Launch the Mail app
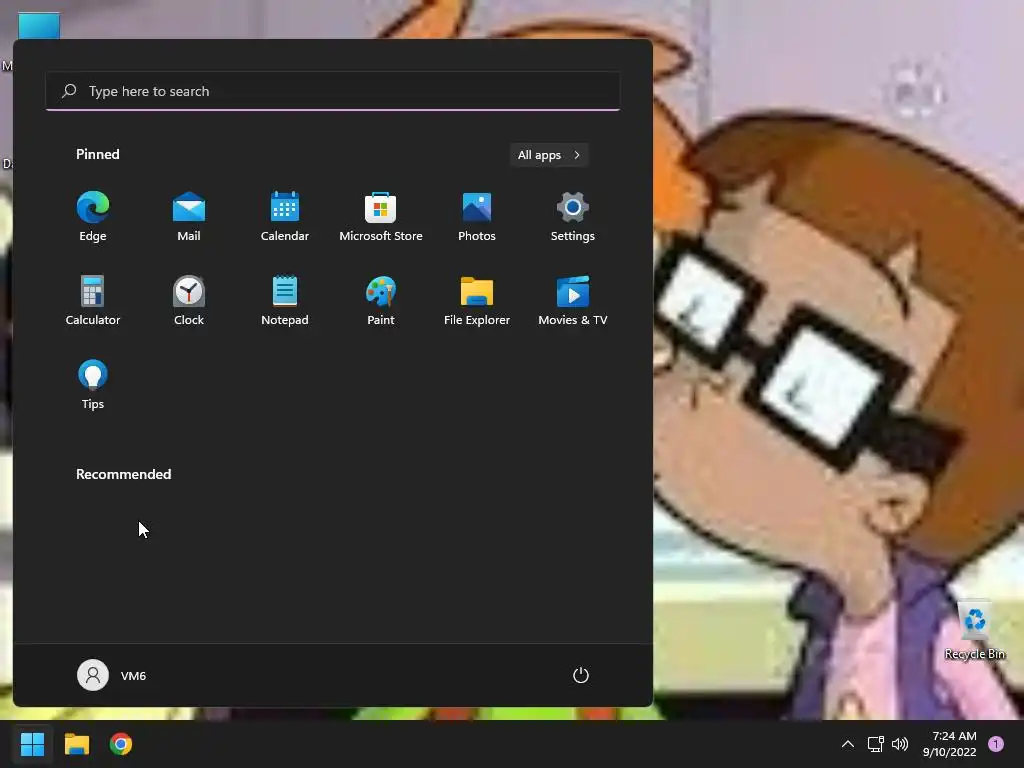Screen dimensions: 1024x768 coord(189,217)
